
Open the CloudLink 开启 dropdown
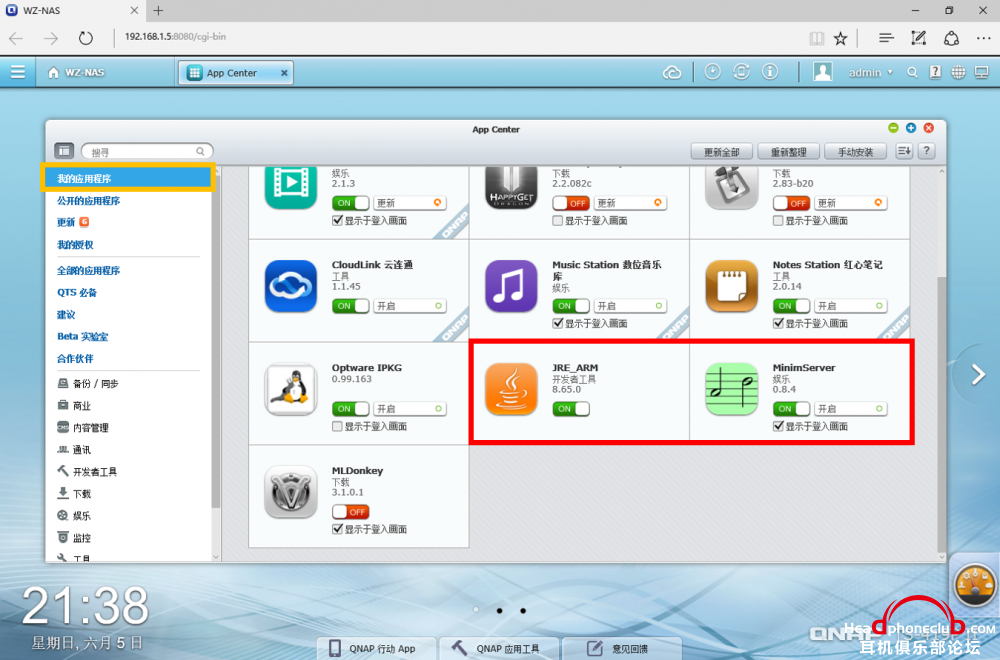point(409,306)
